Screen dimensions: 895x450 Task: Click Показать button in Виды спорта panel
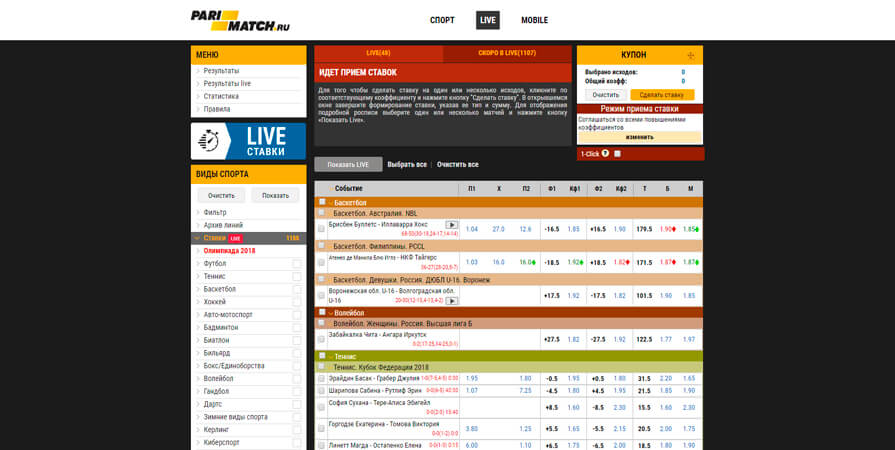click(x=275, y=195)
